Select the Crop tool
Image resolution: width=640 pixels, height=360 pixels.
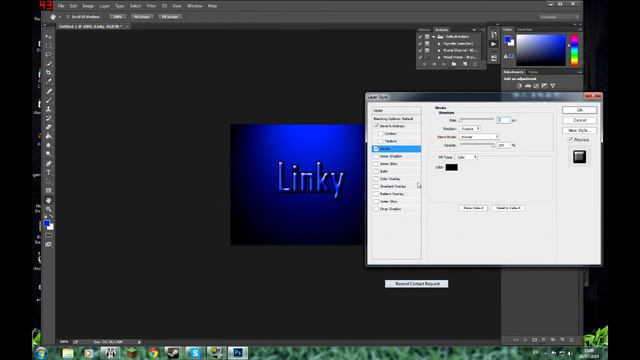coord(49,73)
